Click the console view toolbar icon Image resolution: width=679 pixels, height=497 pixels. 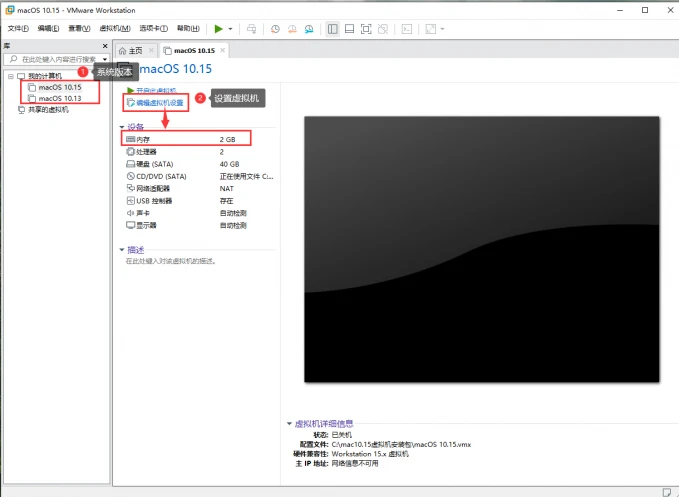pyautogui.click(x=408, y=29)
